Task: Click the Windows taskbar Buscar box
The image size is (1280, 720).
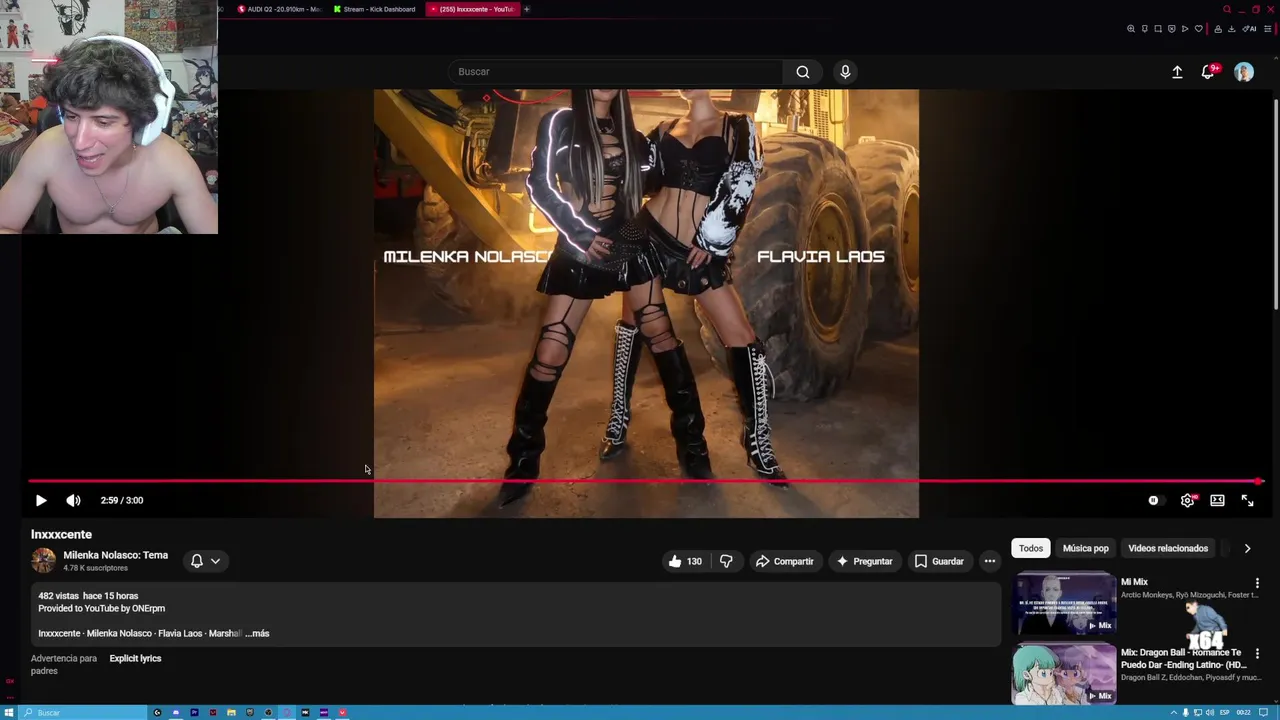Action: (83, 712)
